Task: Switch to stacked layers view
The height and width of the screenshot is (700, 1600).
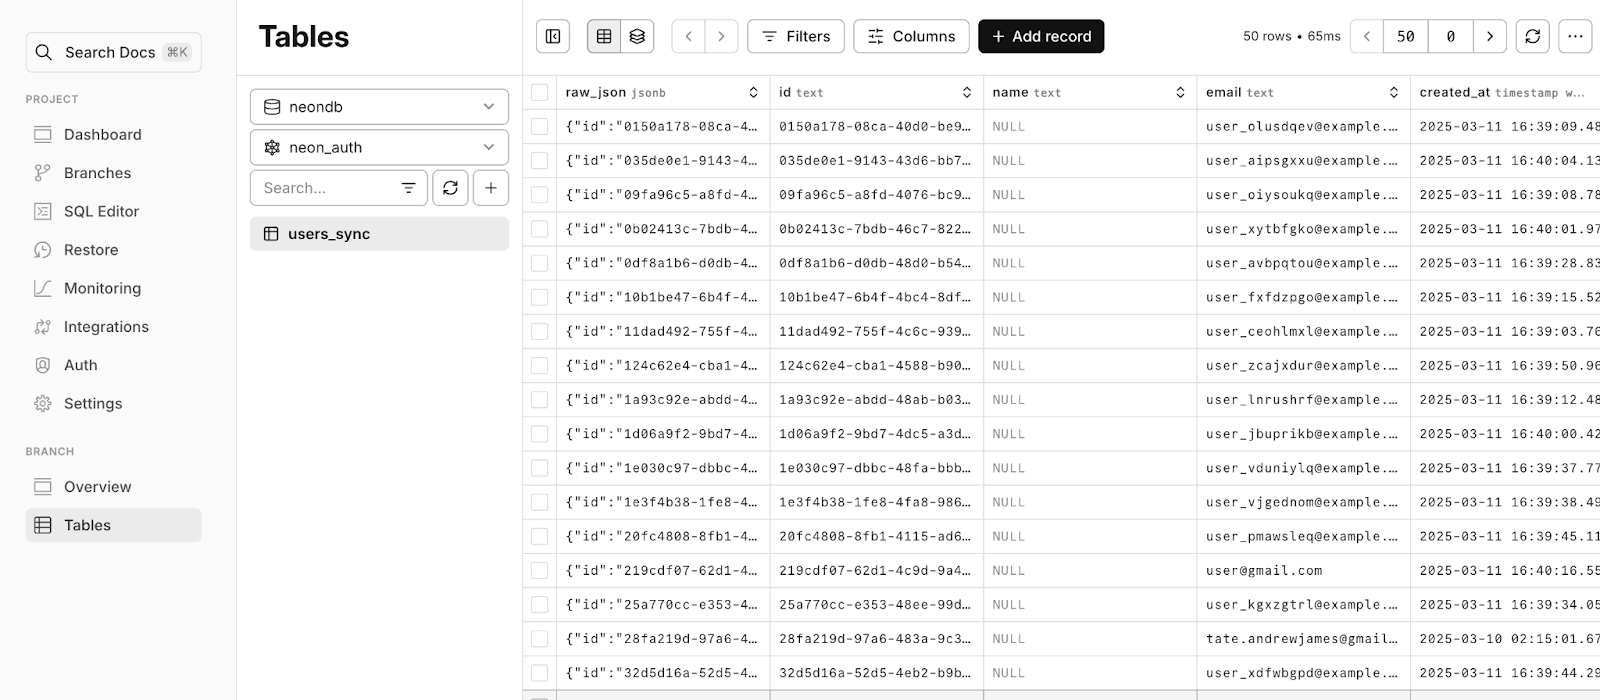Action: (x=637, y=36)
